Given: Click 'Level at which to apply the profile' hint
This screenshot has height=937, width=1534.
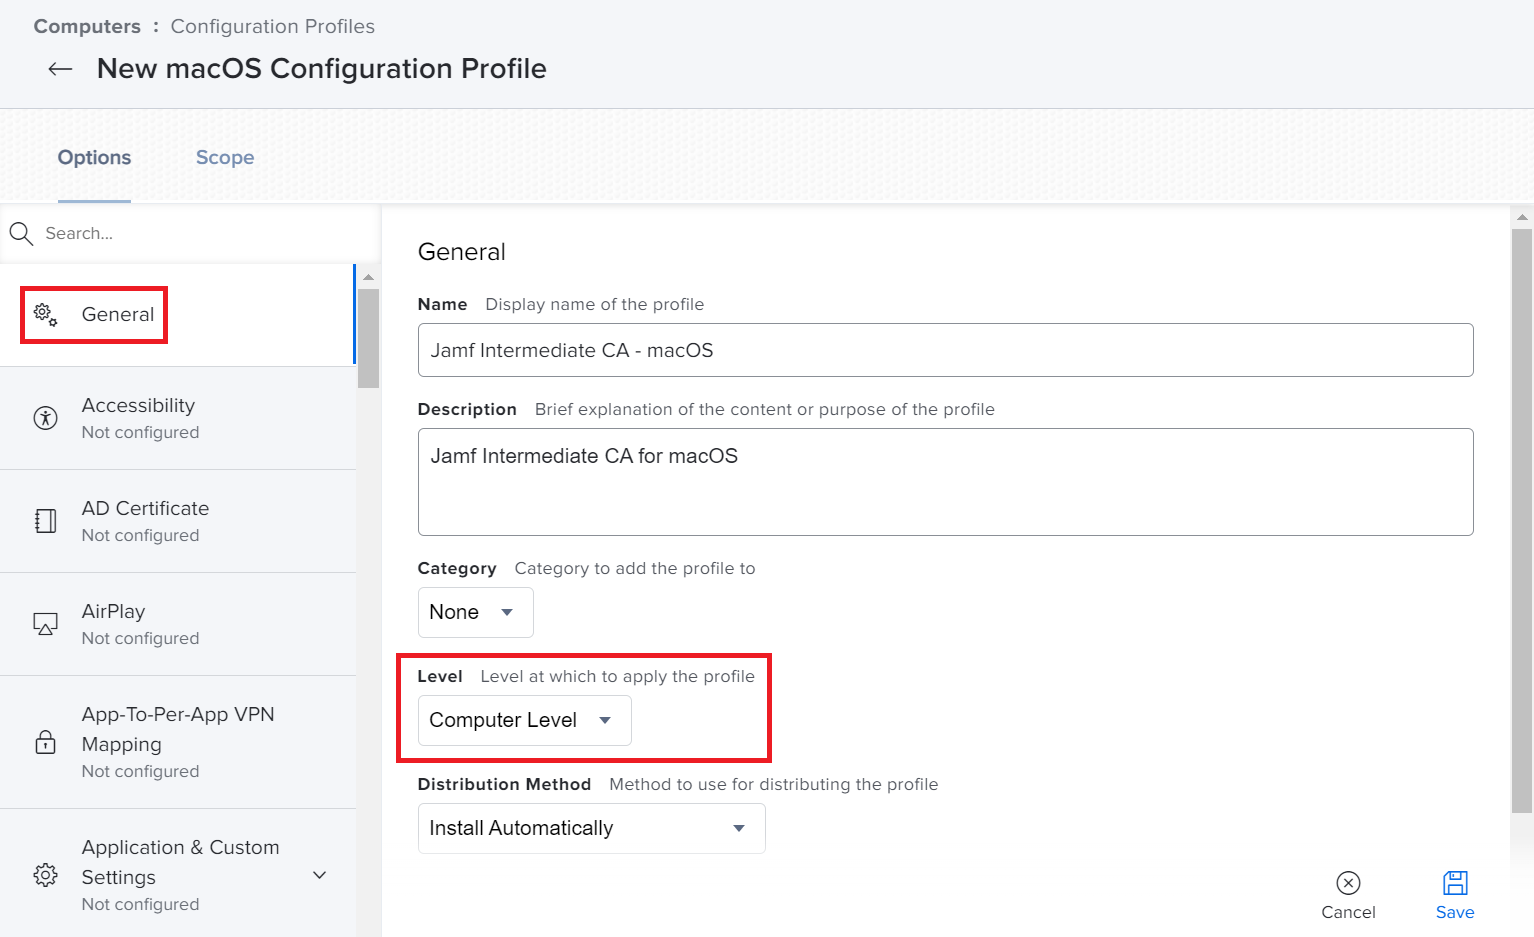Looking at the screenshot, I should tap(617, 676).
